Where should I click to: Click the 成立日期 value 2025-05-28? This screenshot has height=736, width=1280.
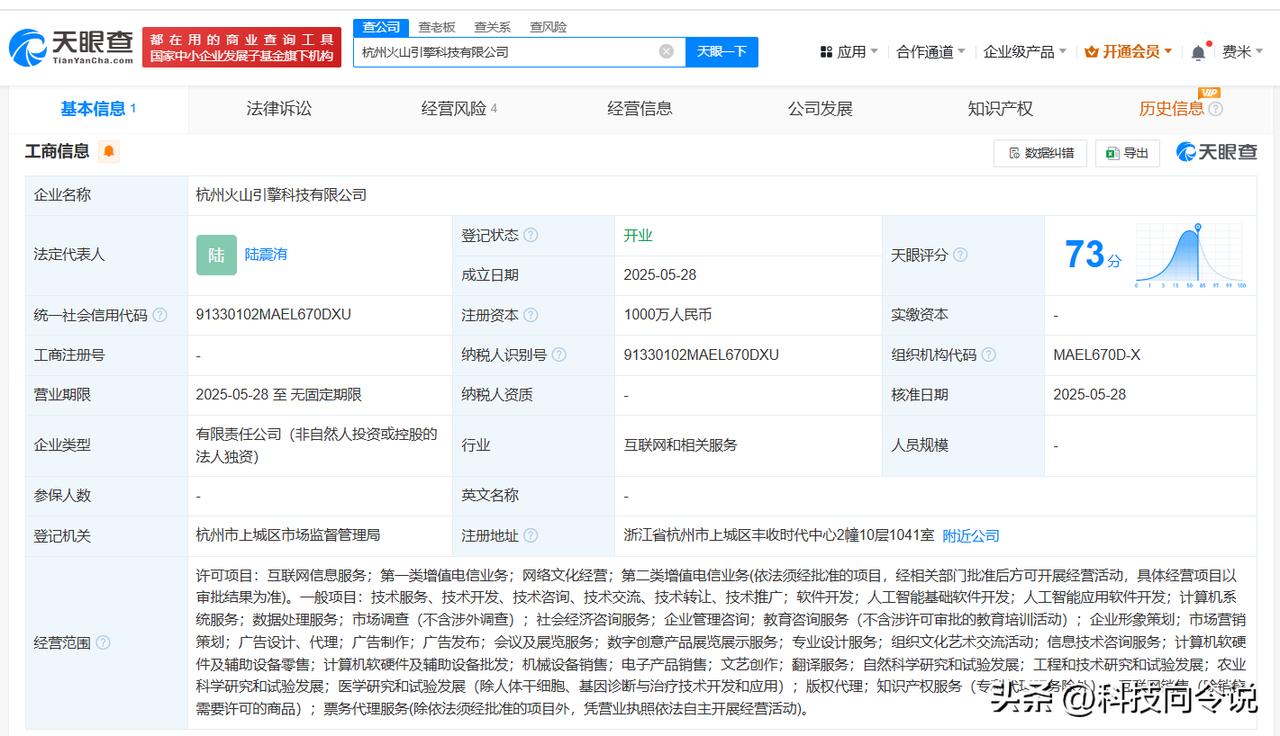[x=660, y=275]
